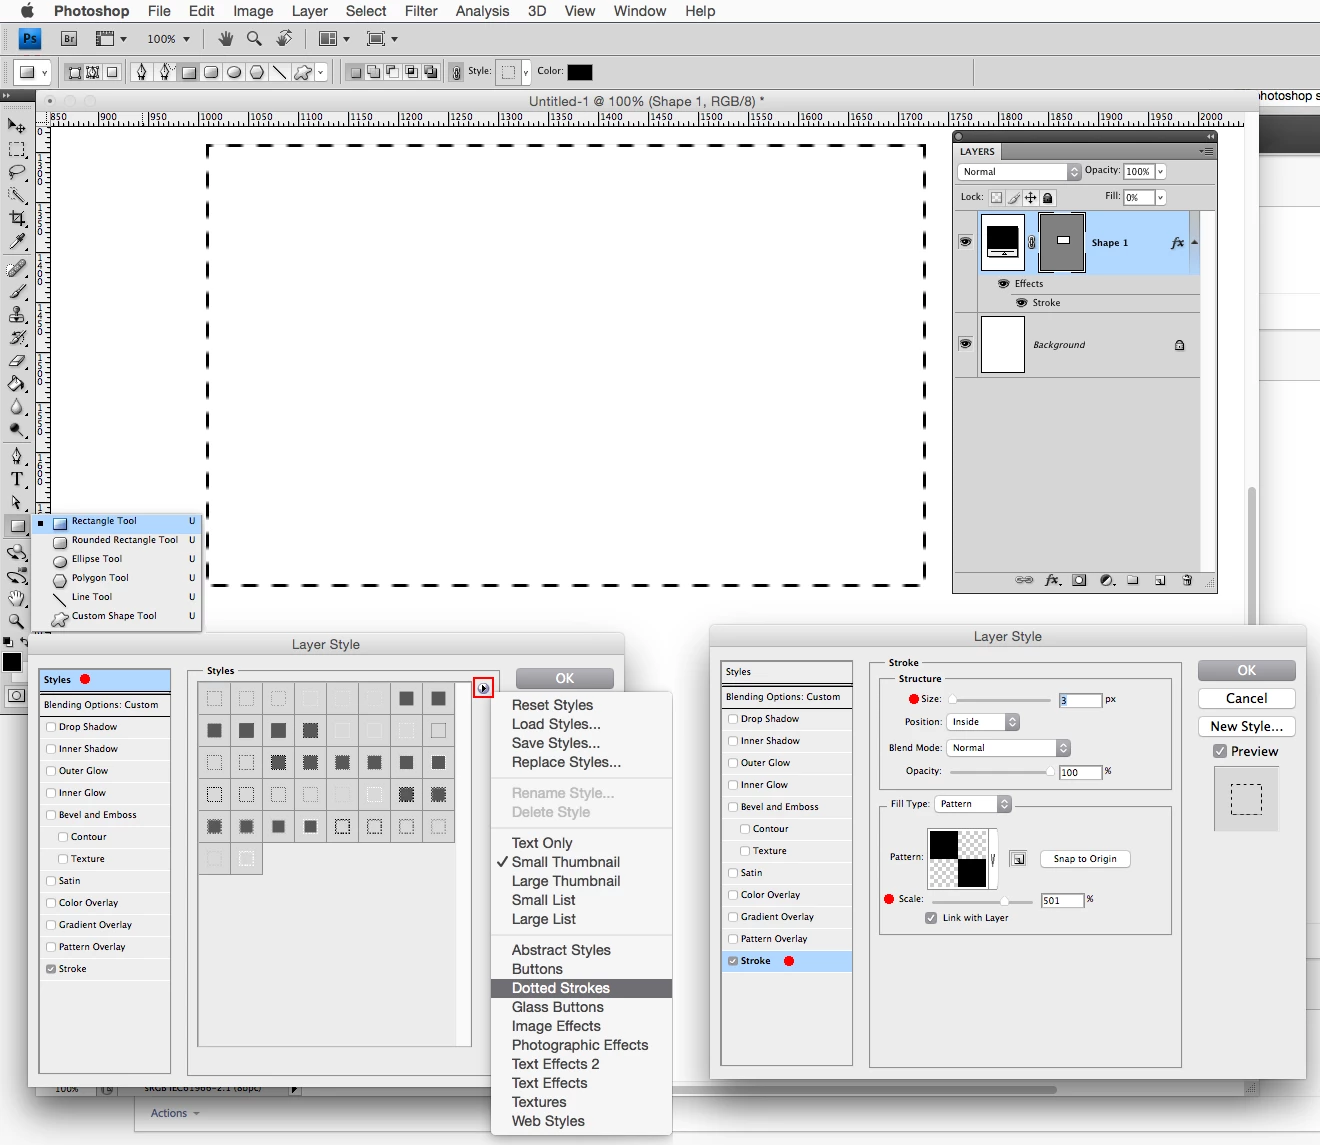Select the Clone Stamp tool
Image resolution: width=1320 pixels, height=1145 pixels.
point(17,315)
